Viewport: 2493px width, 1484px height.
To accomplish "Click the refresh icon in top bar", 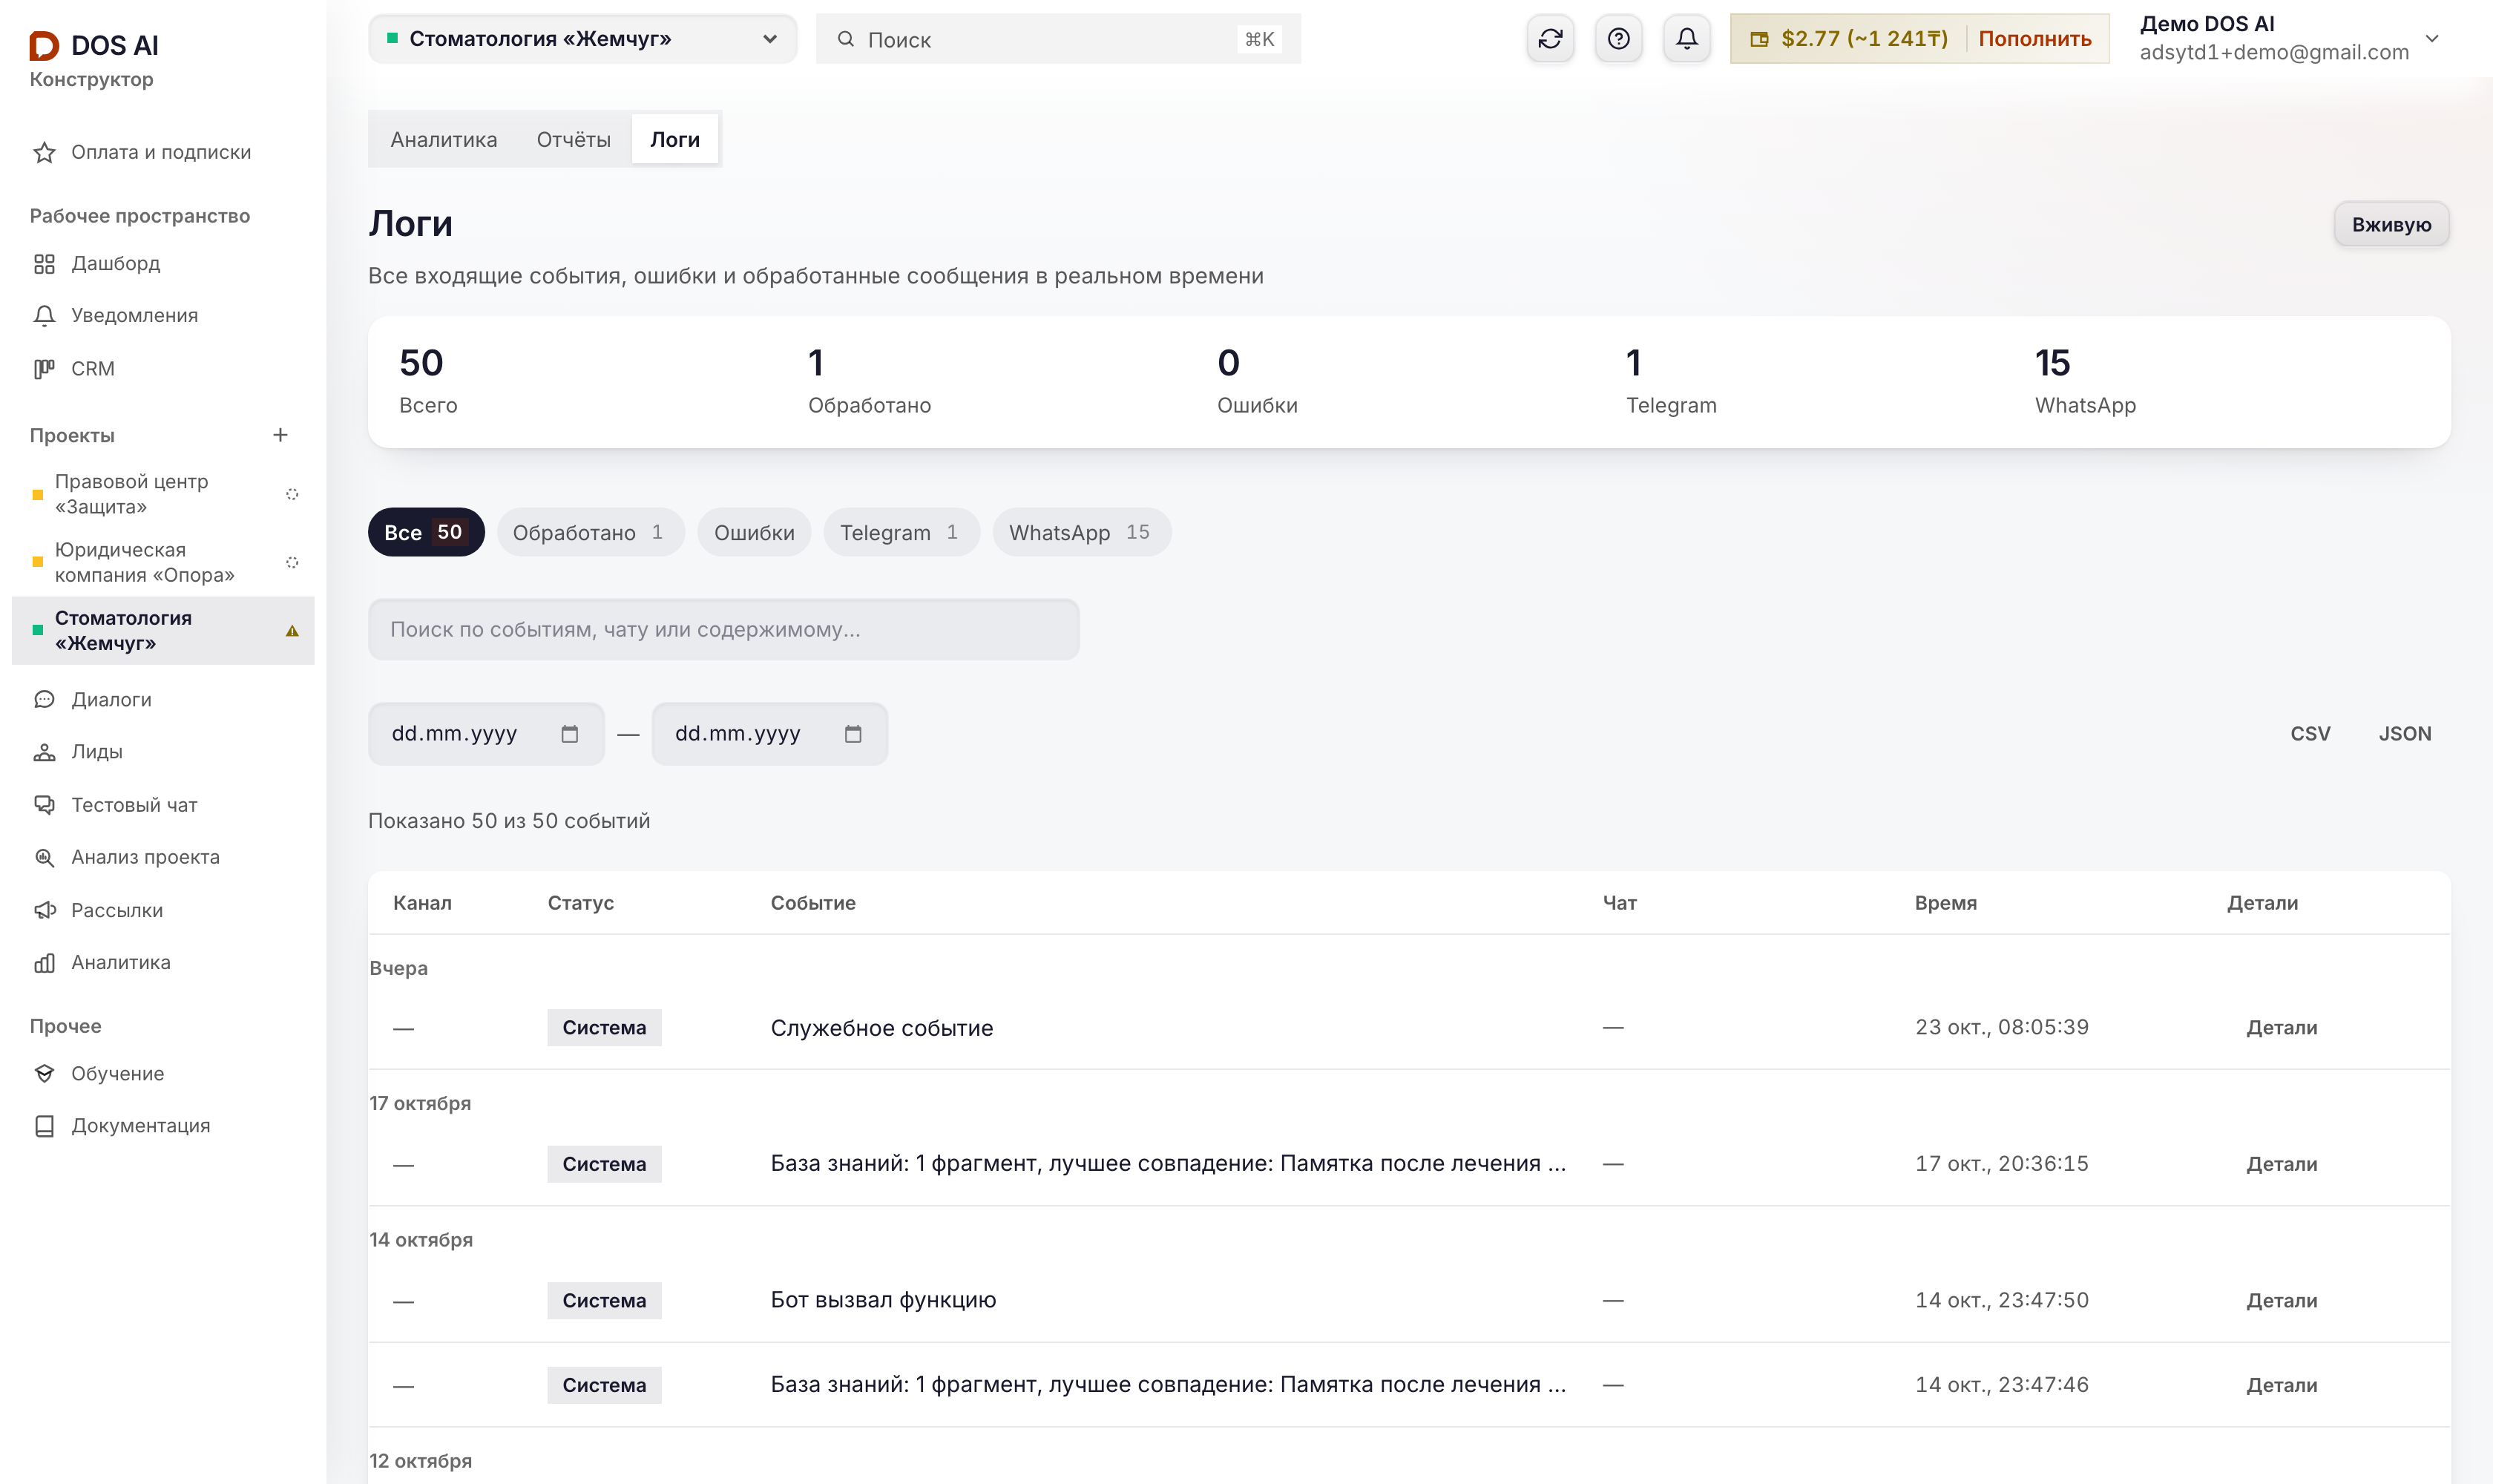I will pos(1550,39).
